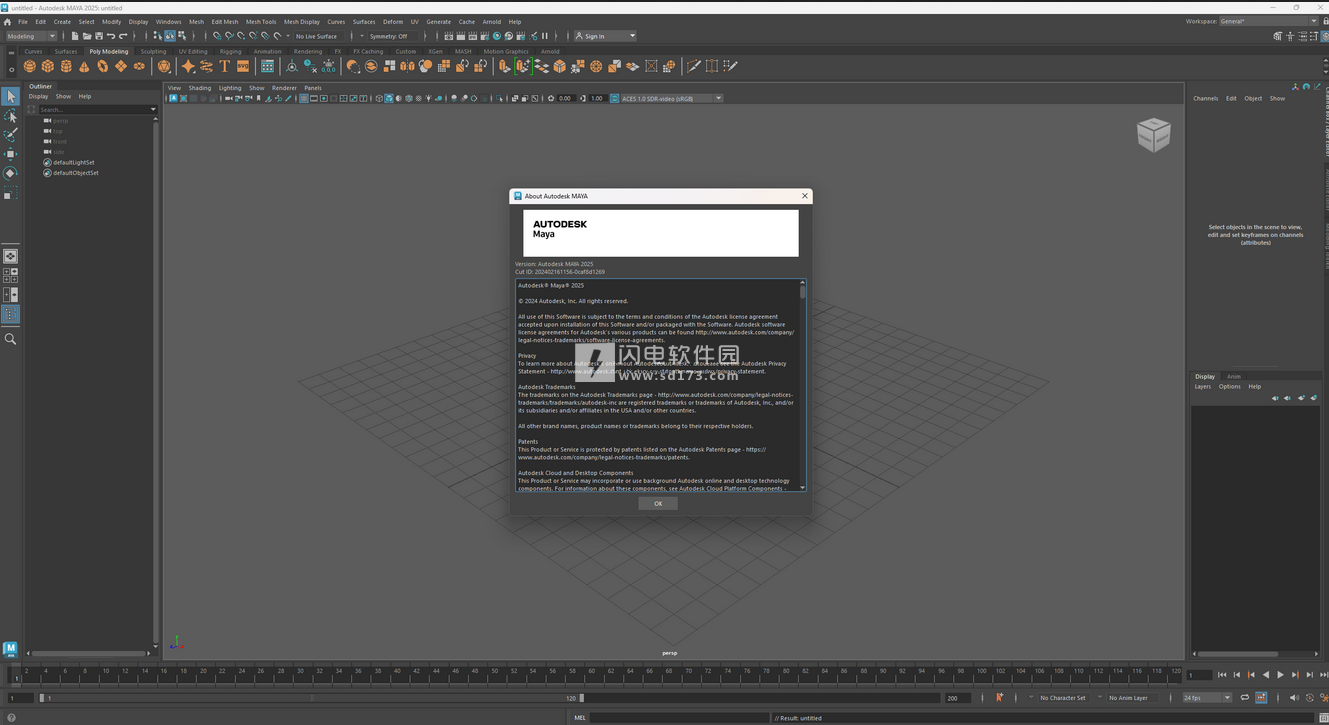Toggle the Outliner panel layout button
Screen dimensions: 1329x725
10,314
